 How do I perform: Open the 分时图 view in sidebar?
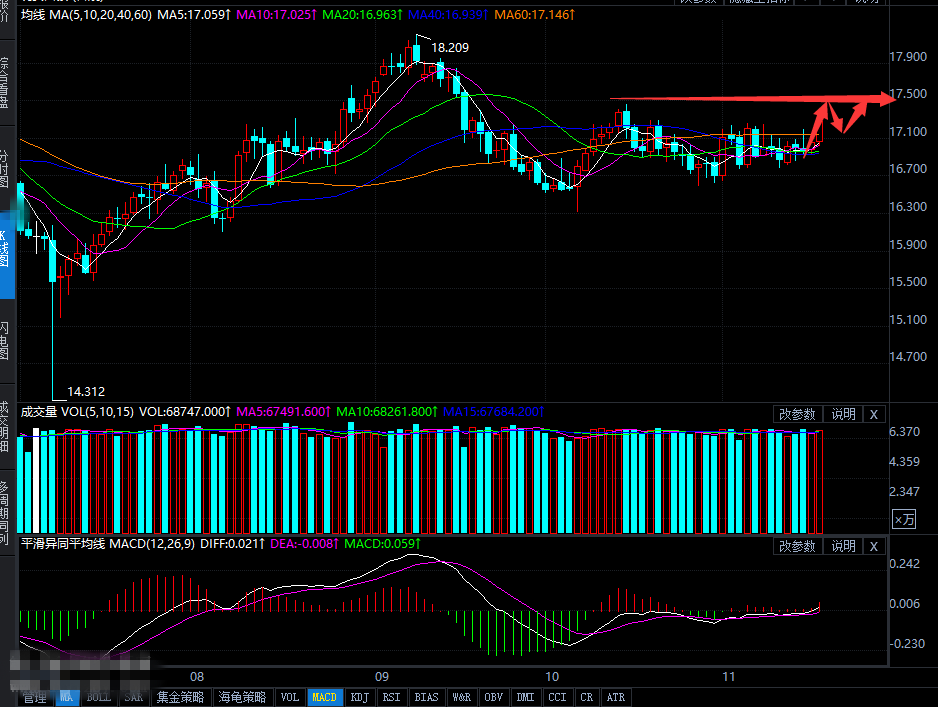(6, 168)
